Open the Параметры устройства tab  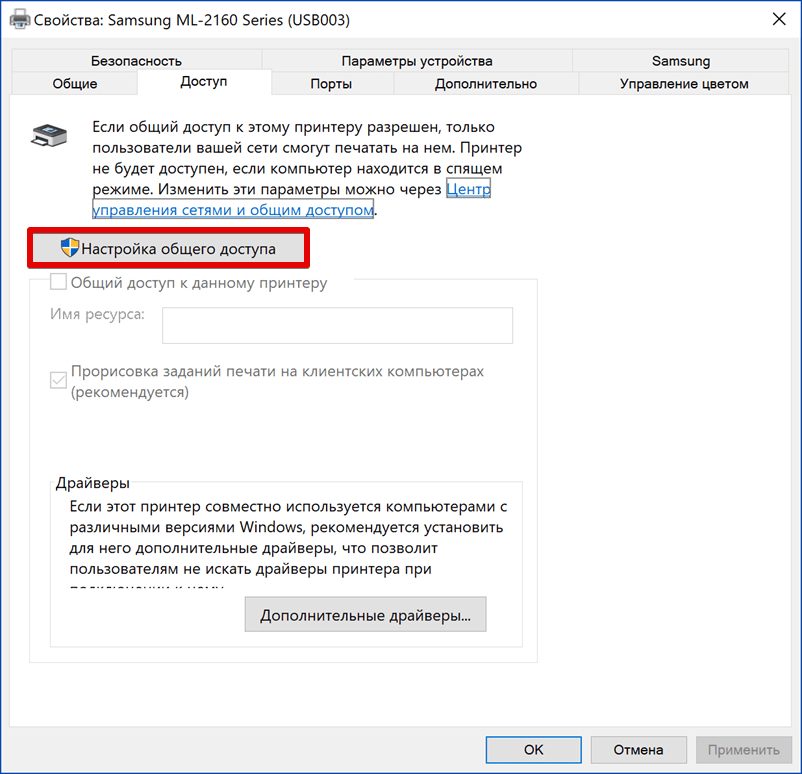pyautogui.click(x=417, y=61)
